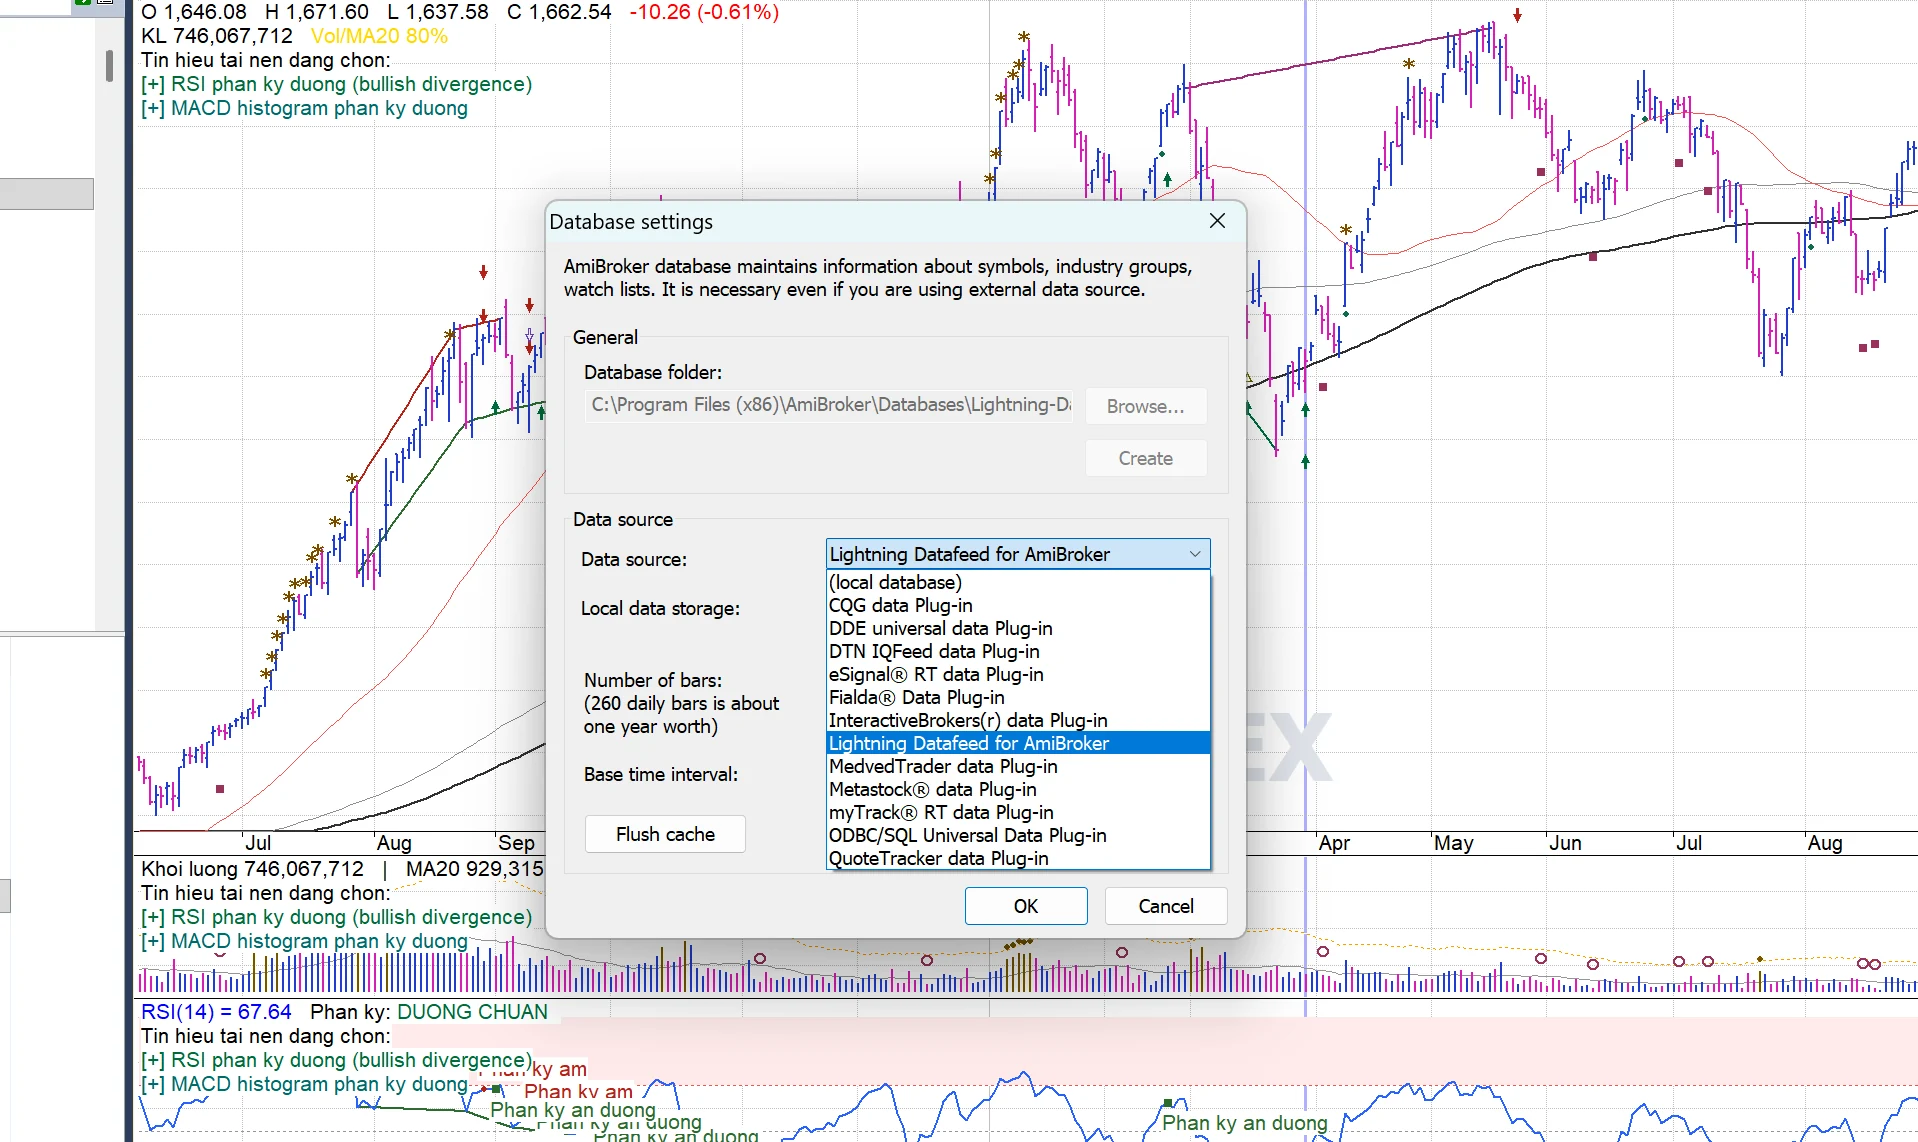1918x1142 pixels.
Task: Collapse the Data source dropdown
Action: coord(1194,554)
